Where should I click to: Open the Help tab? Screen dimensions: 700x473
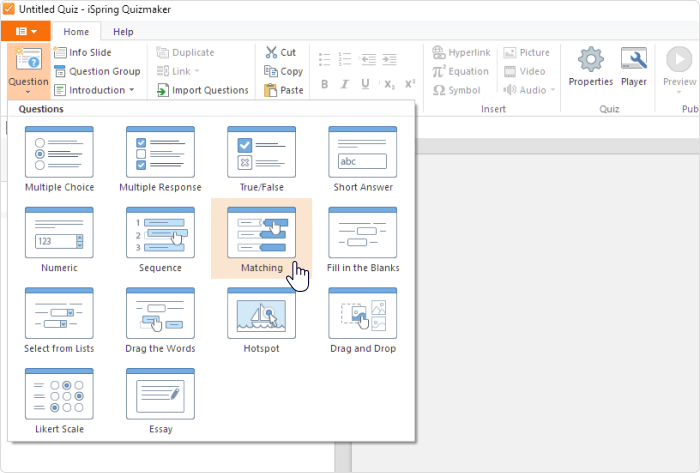(123, 32)
